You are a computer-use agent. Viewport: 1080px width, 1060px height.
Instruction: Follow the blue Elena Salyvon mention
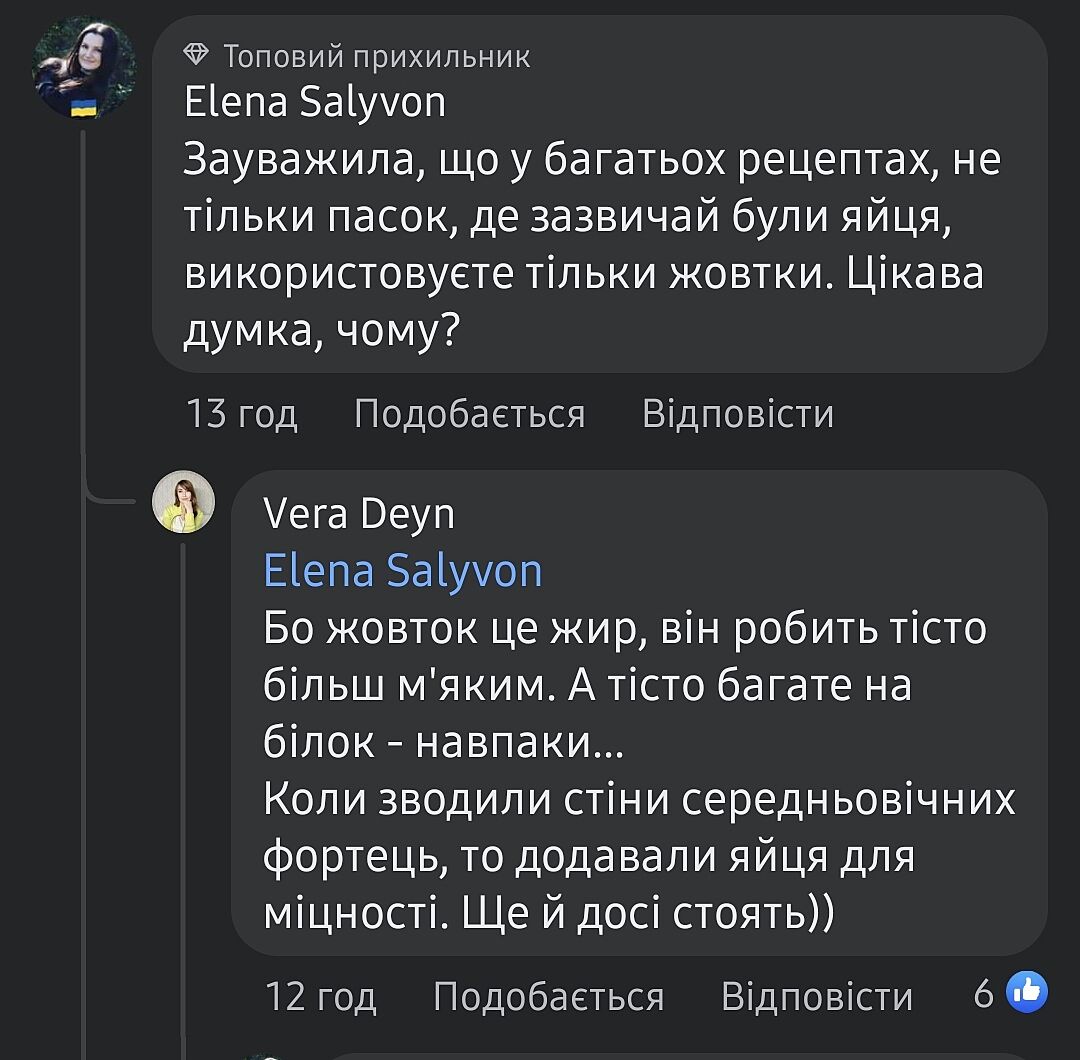[x=402, y=570]
